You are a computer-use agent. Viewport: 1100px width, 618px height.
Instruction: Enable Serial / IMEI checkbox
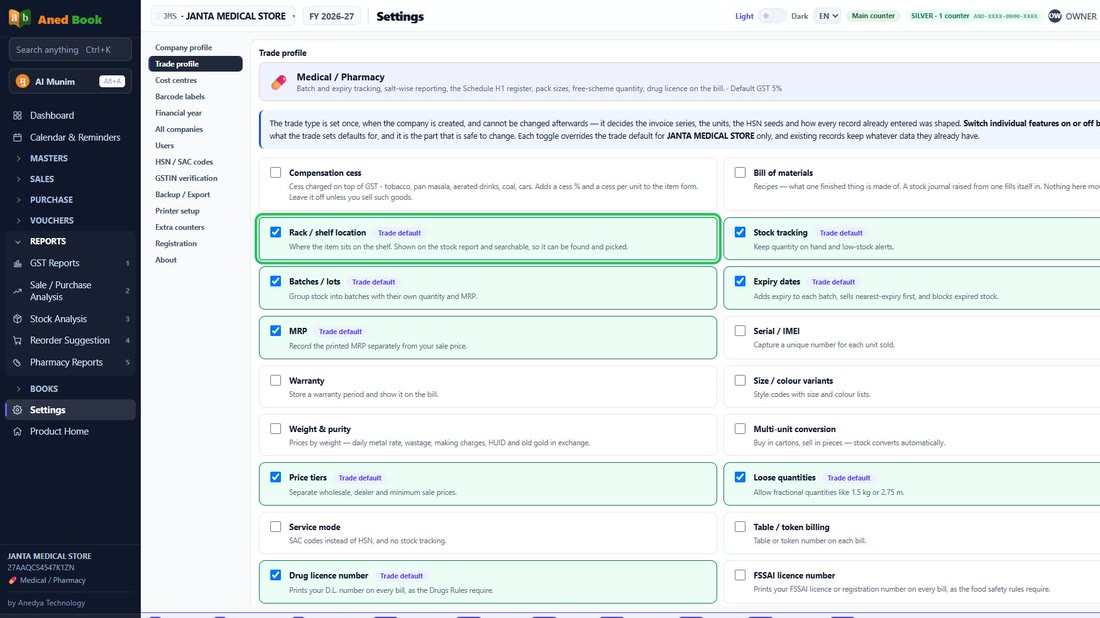pyautogui.click(x=740, y=331)
